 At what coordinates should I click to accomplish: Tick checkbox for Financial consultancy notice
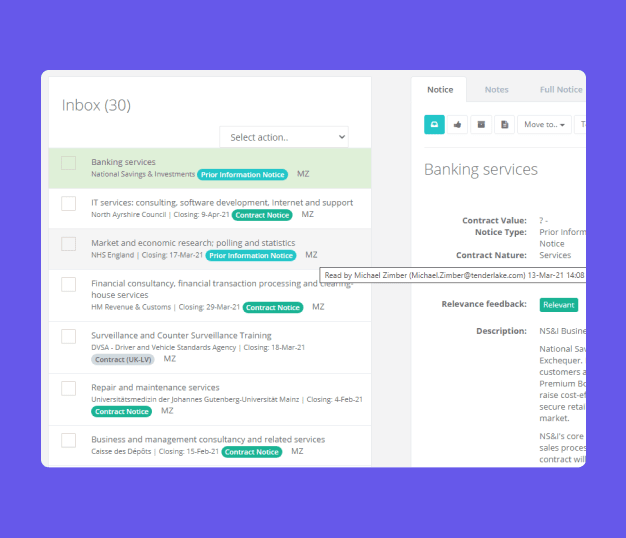[x=69, y=285]
